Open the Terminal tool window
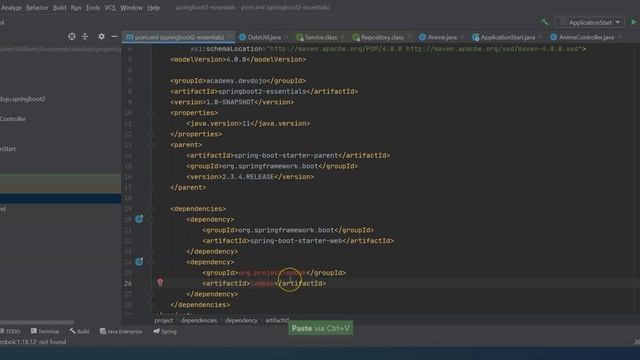Viewport: 640px width, 360px height. click(45, 331)
